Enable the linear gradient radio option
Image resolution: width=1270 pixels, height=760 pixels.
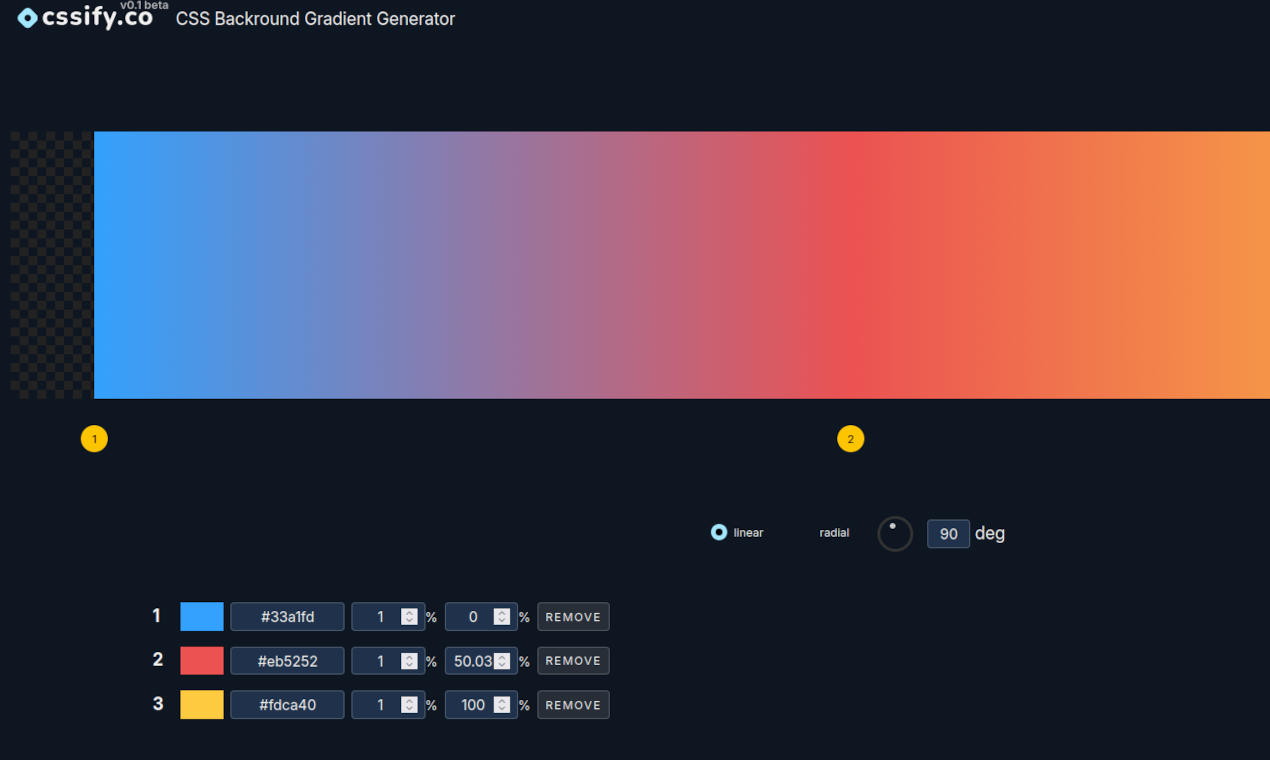tap(719, 533)
